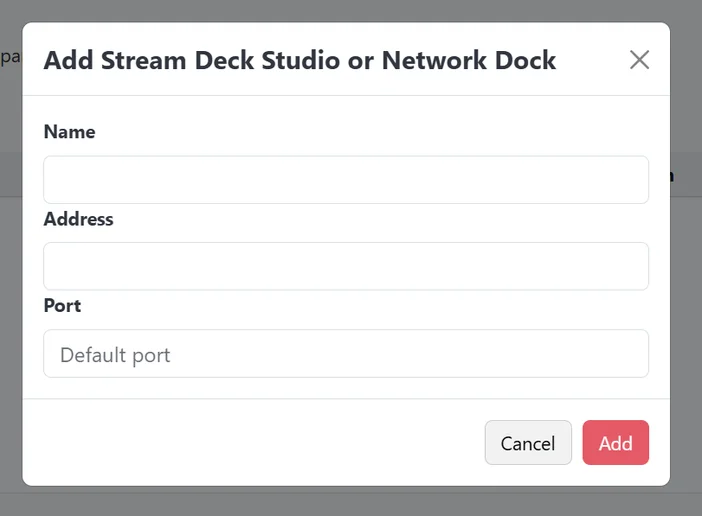The width and height of the screenshot is (702, 516).
Task: Click the dimmed backdrop left of the dialog
Action: click(x=10, y=300)
